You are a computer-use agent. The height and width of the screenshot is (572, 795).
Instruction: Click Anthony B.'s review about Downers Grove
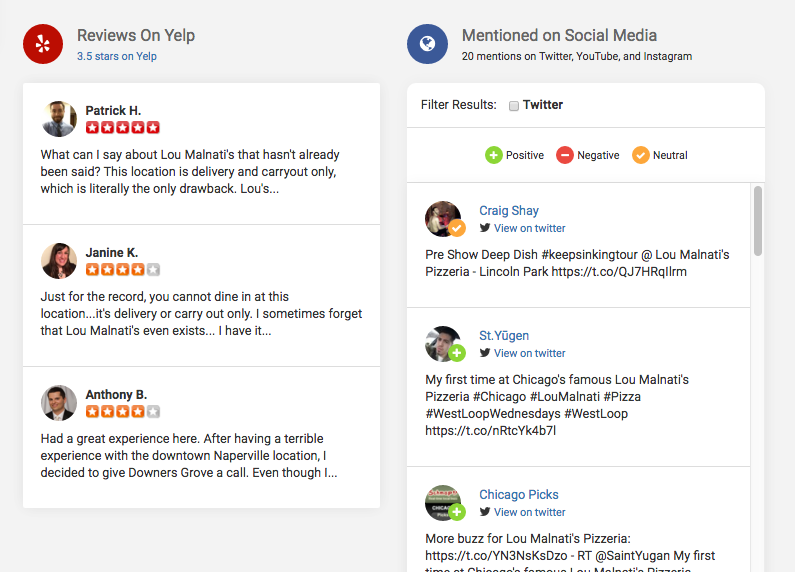[189, 455]
